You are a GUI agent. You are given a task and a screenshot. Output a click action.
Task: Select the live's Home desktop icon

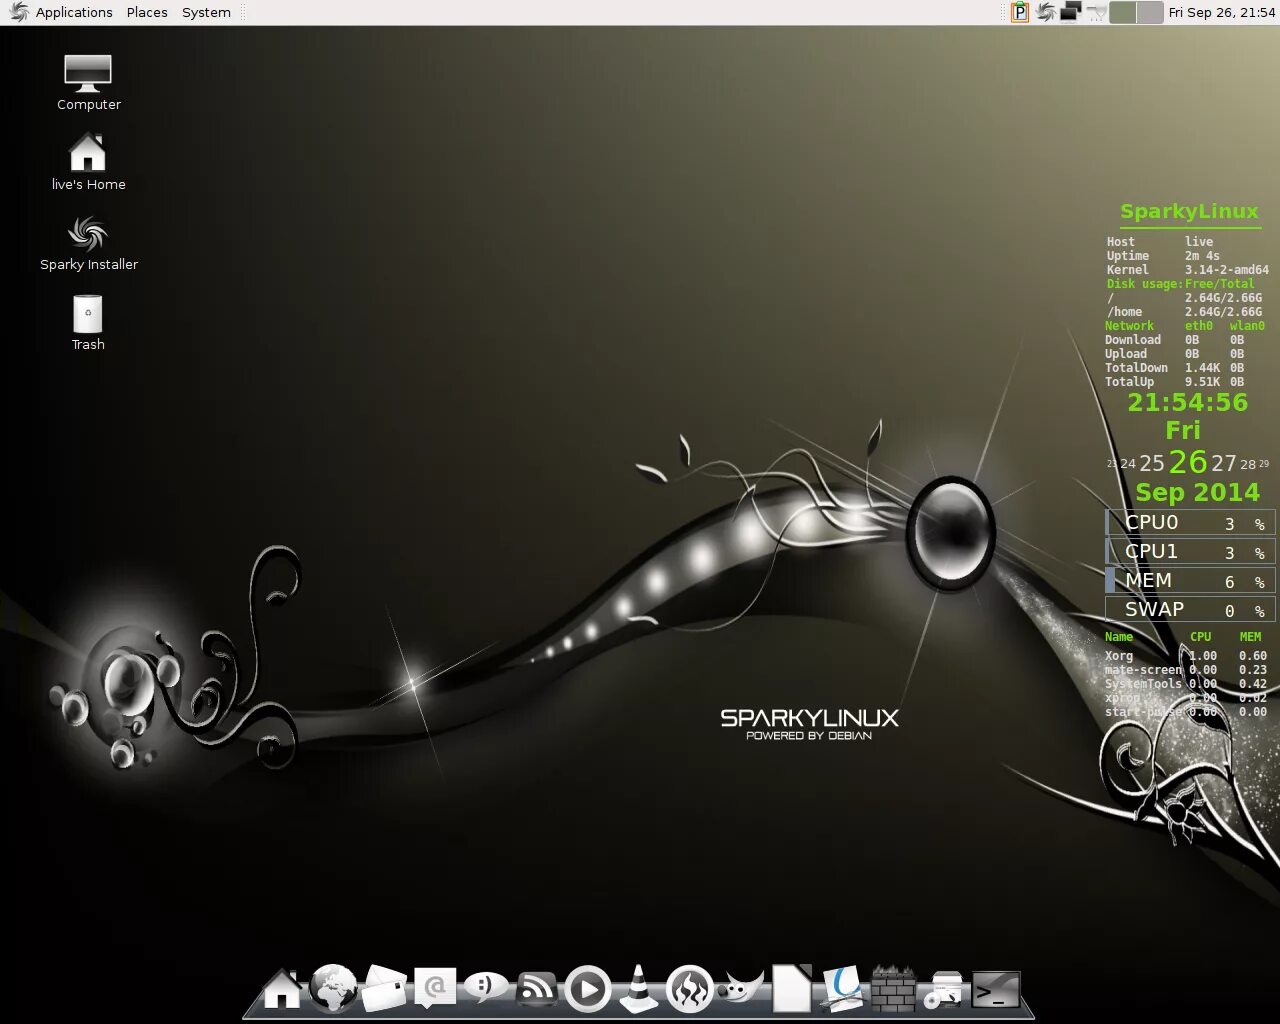(88, 162)
